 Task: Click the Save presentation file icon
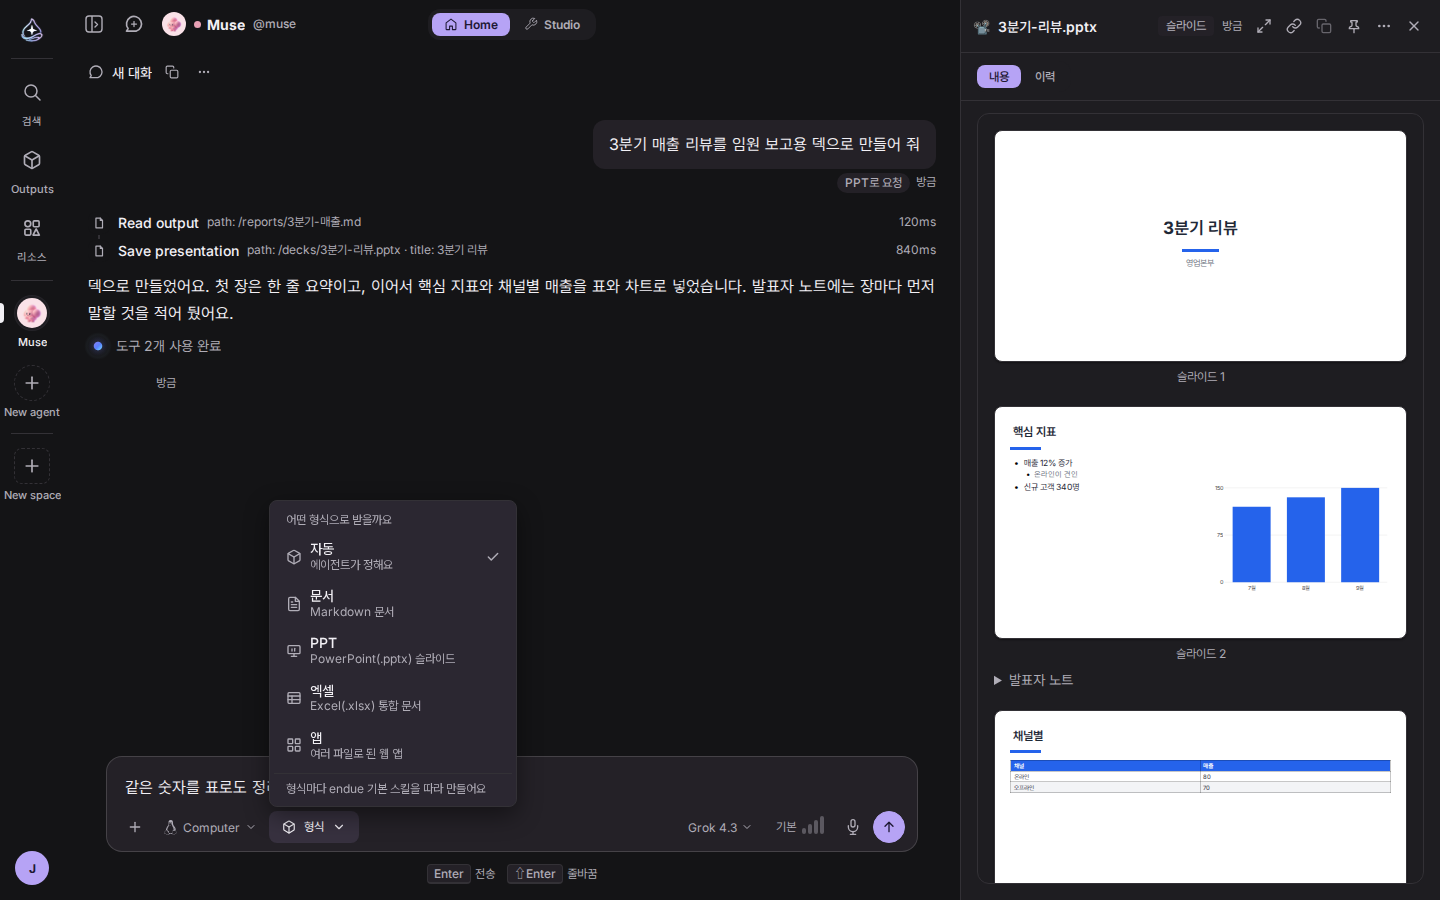[99, 251]
